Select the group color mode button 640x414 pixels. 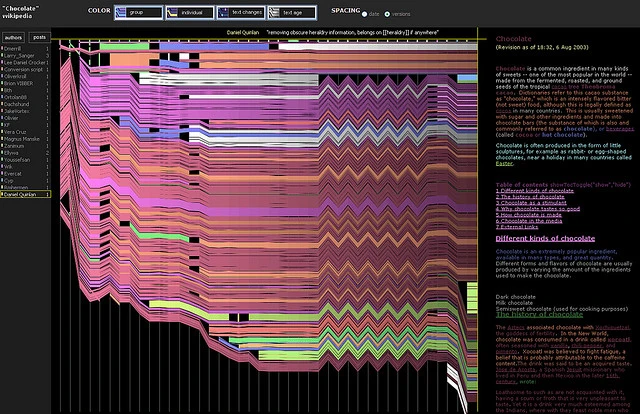coord(138,13)
